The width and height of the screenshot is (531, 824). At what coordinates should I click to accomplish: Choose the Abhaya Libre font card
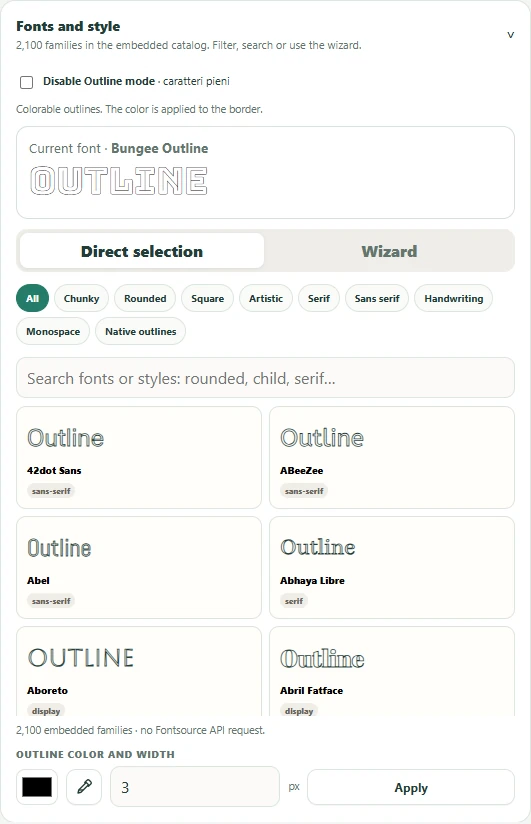(392, 568)
